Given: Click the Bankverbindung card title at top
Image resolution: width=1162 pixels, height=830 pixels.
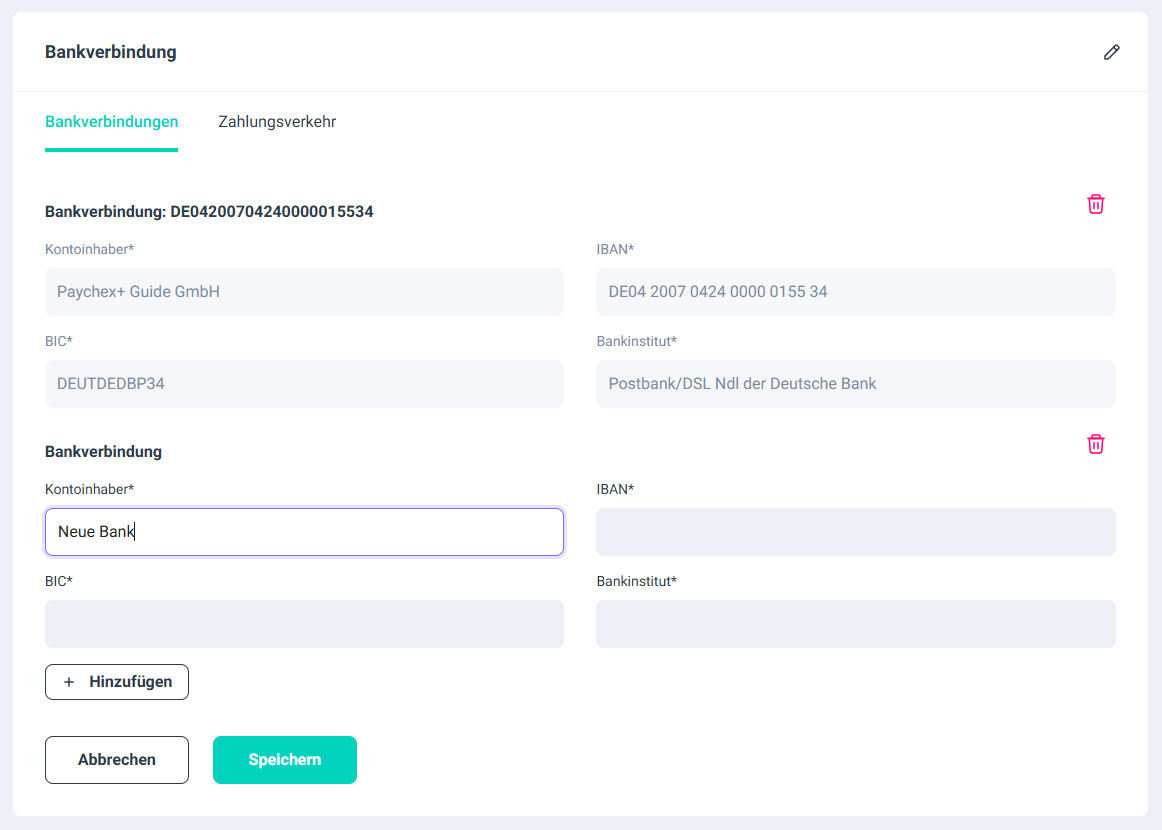Looking at the screenshot, I should [111, 52].
